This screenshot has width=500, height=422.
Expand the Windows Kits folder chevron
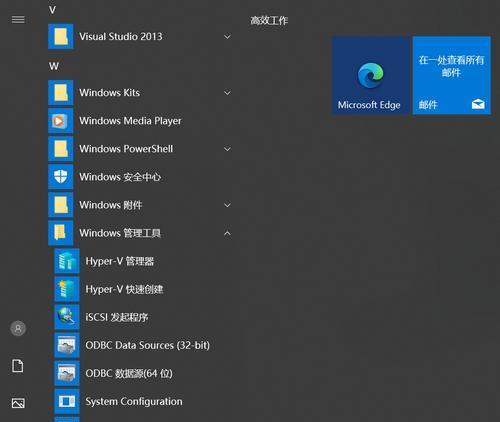227,93
